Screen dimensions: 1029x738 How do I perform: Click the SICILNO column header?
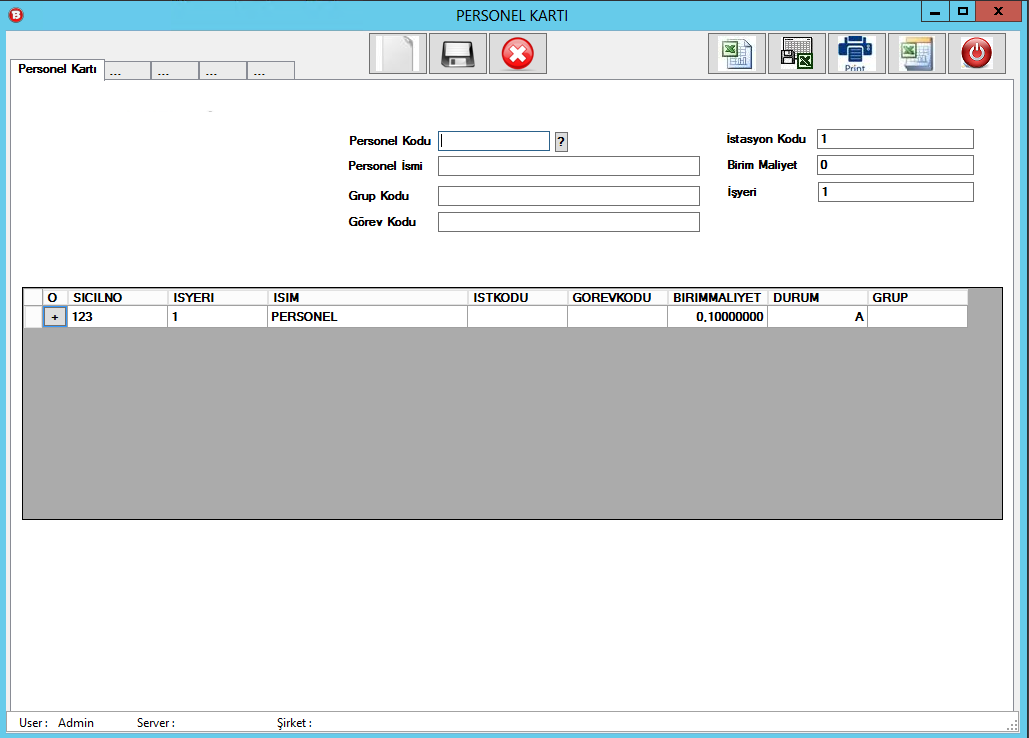(x=117, y=297)
